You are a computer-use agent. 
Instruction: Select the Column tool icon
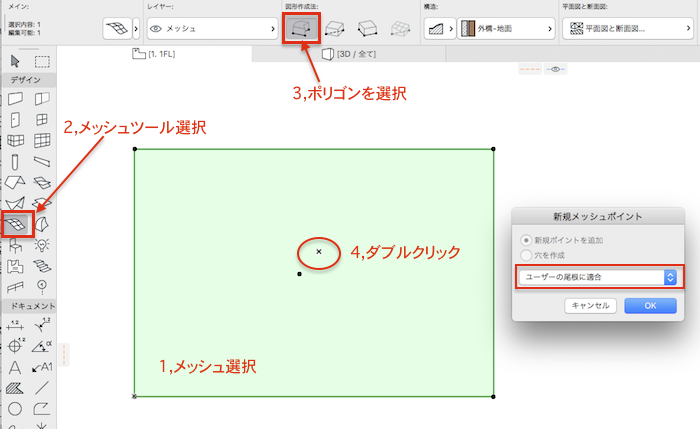pyautogui.click(x=15, y=162)
